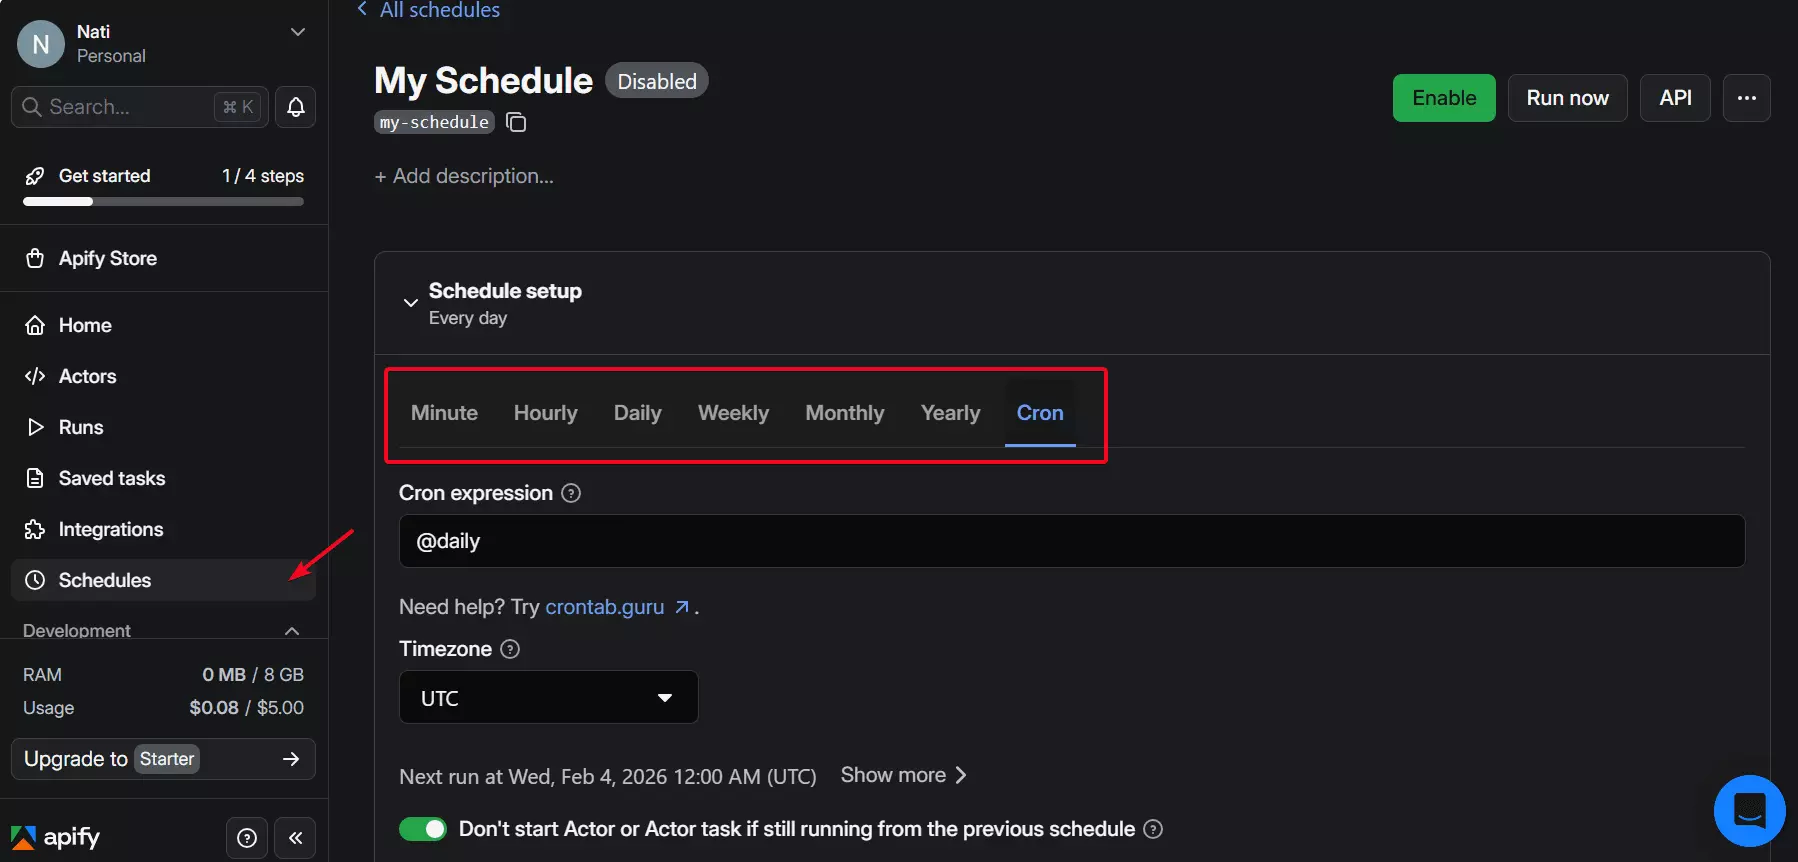
Task: Enable the schedule
Action: click(1444, 98)
